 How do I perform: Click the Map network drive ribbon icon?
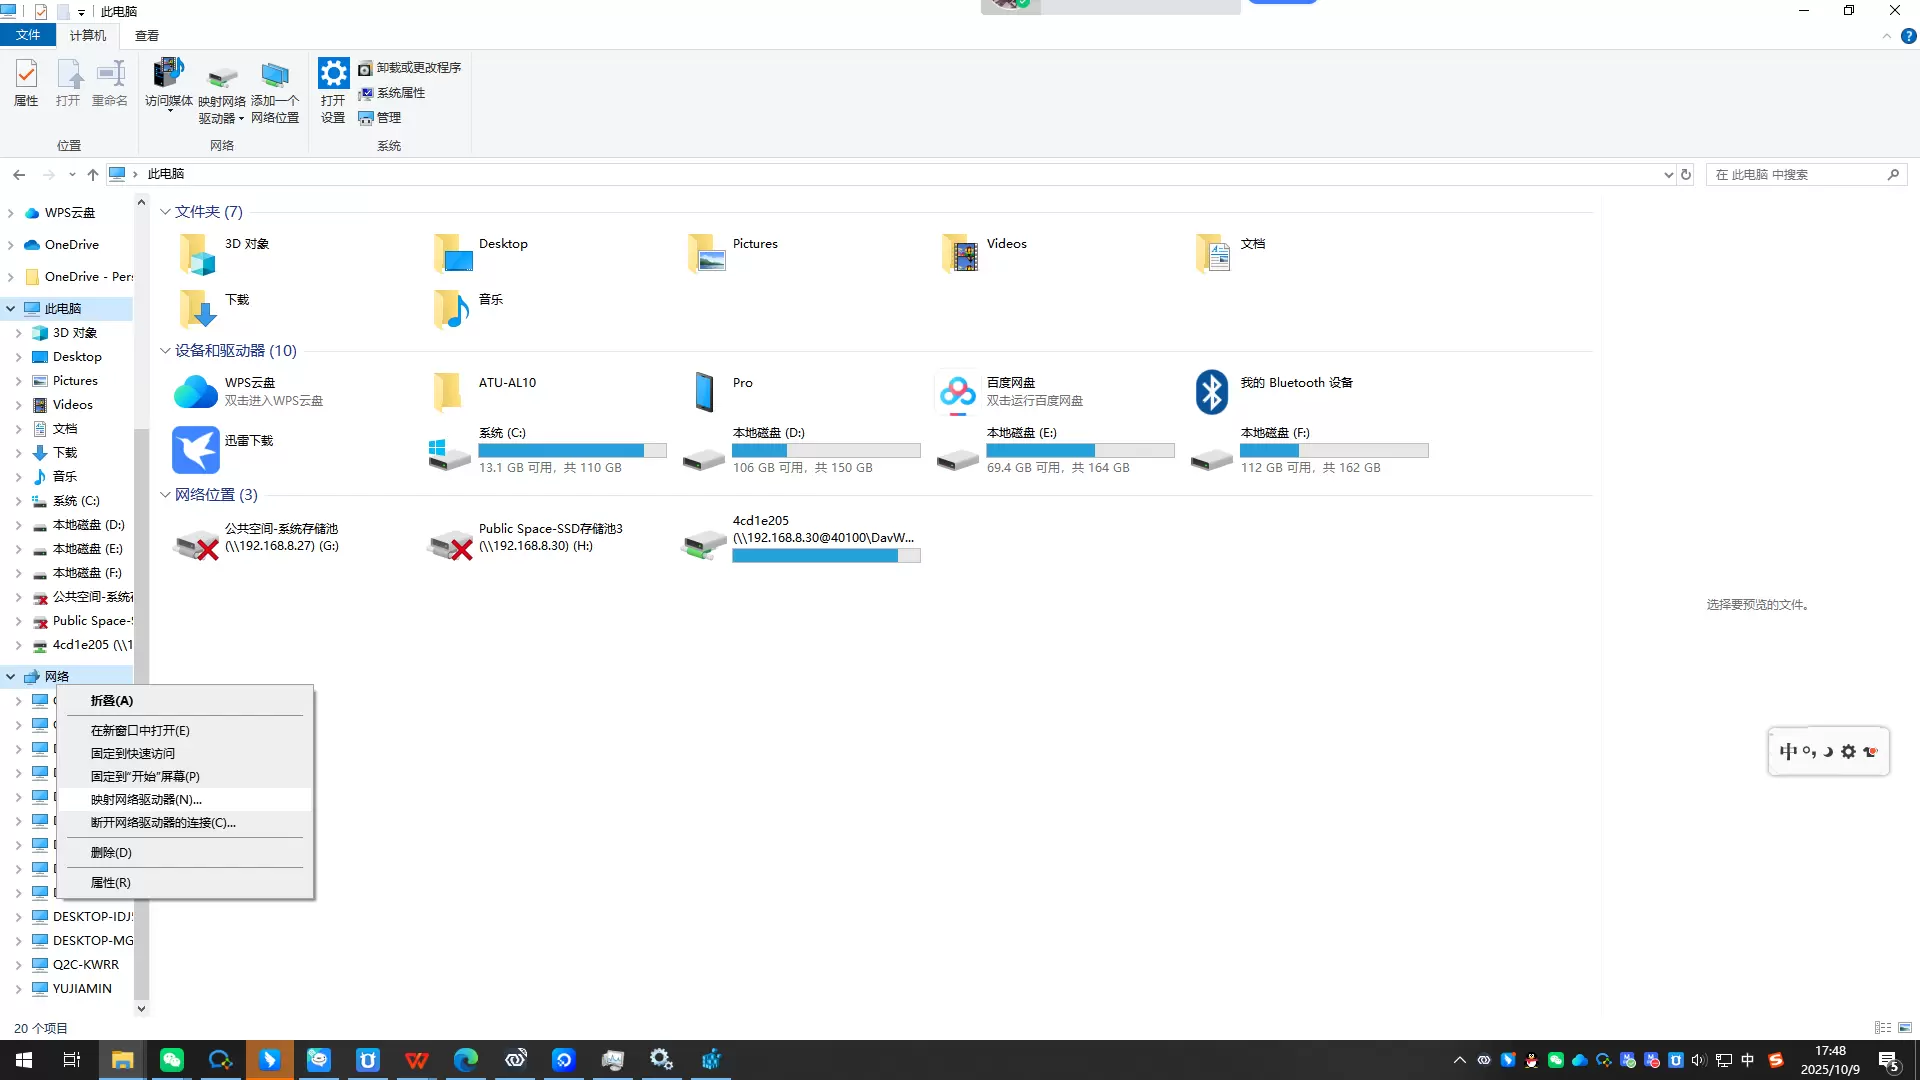[221, 79]
